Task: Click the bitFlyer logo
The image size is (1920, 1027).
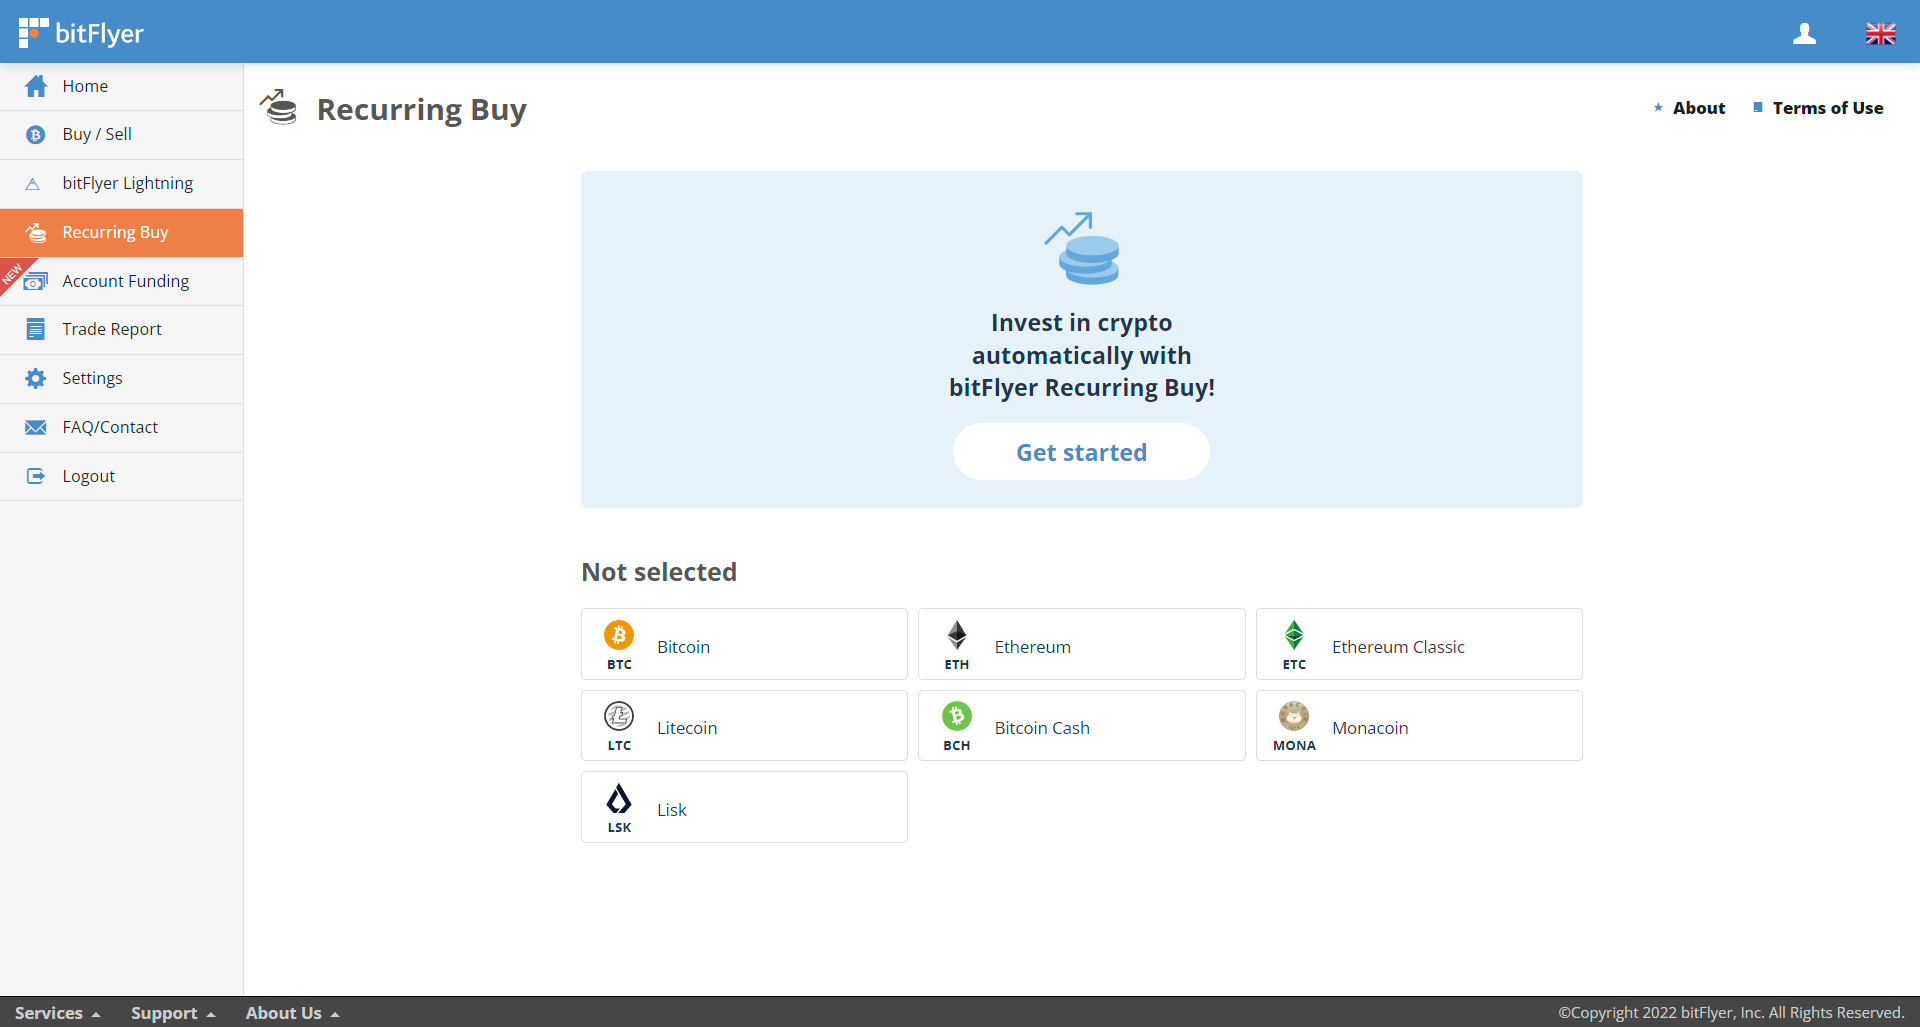Action: click(81, 33)
